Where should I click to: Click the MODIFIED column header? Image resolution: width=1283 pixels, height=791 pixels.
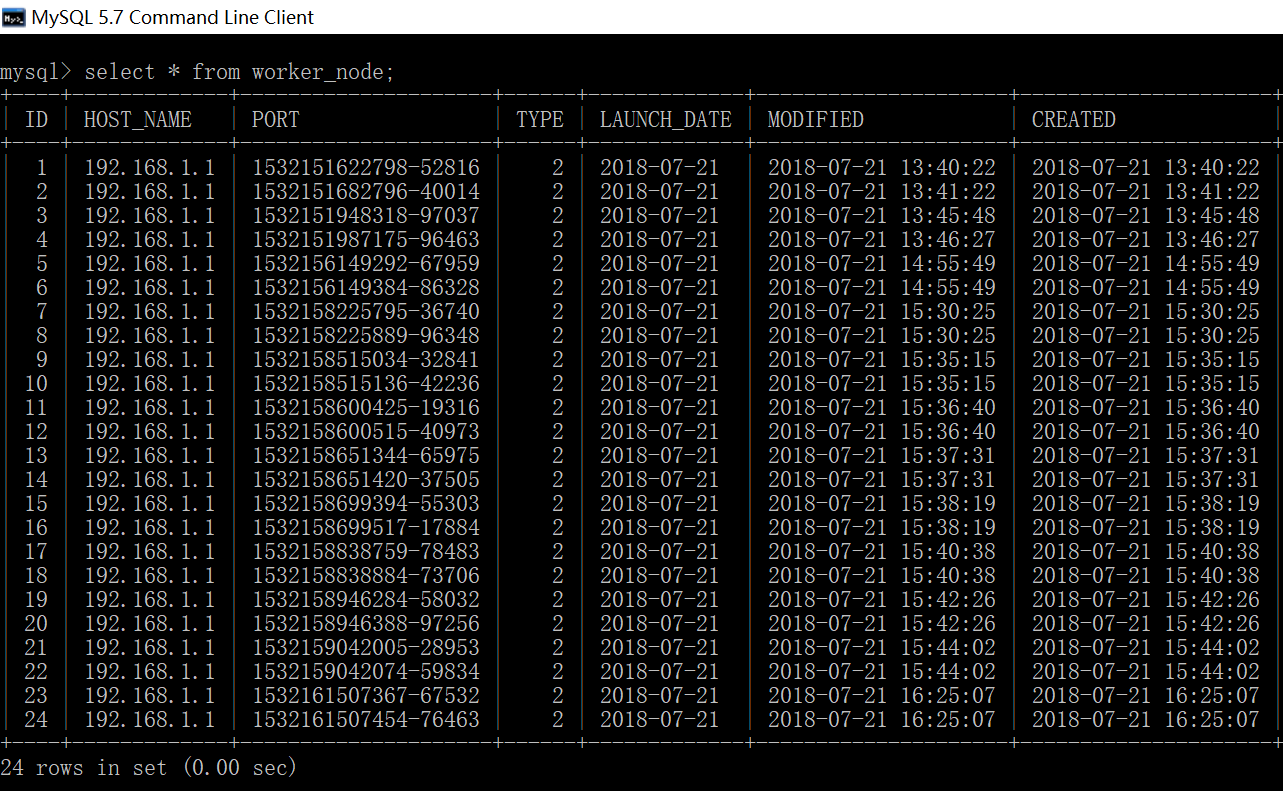[815, 120]
